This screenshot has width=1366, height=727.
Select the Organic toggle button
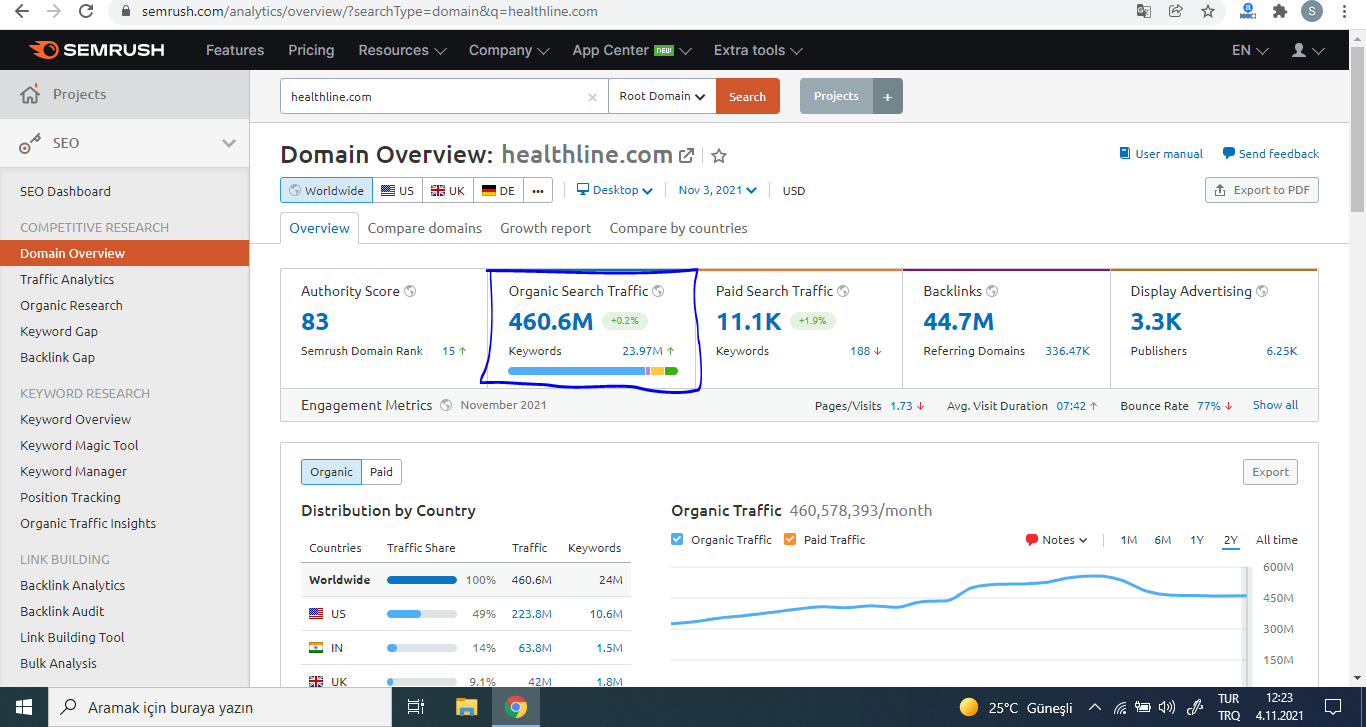[331, 472]
